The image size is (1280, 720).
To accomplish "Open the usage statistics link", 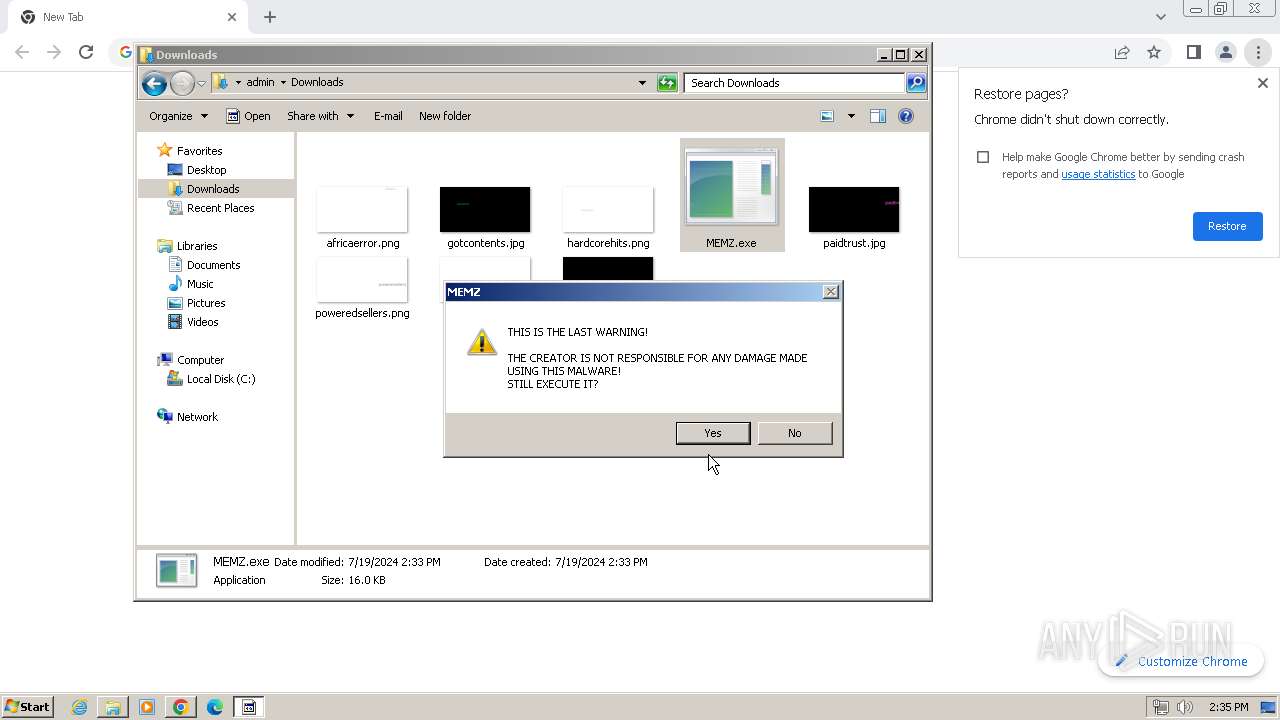I will (1098, 174).
